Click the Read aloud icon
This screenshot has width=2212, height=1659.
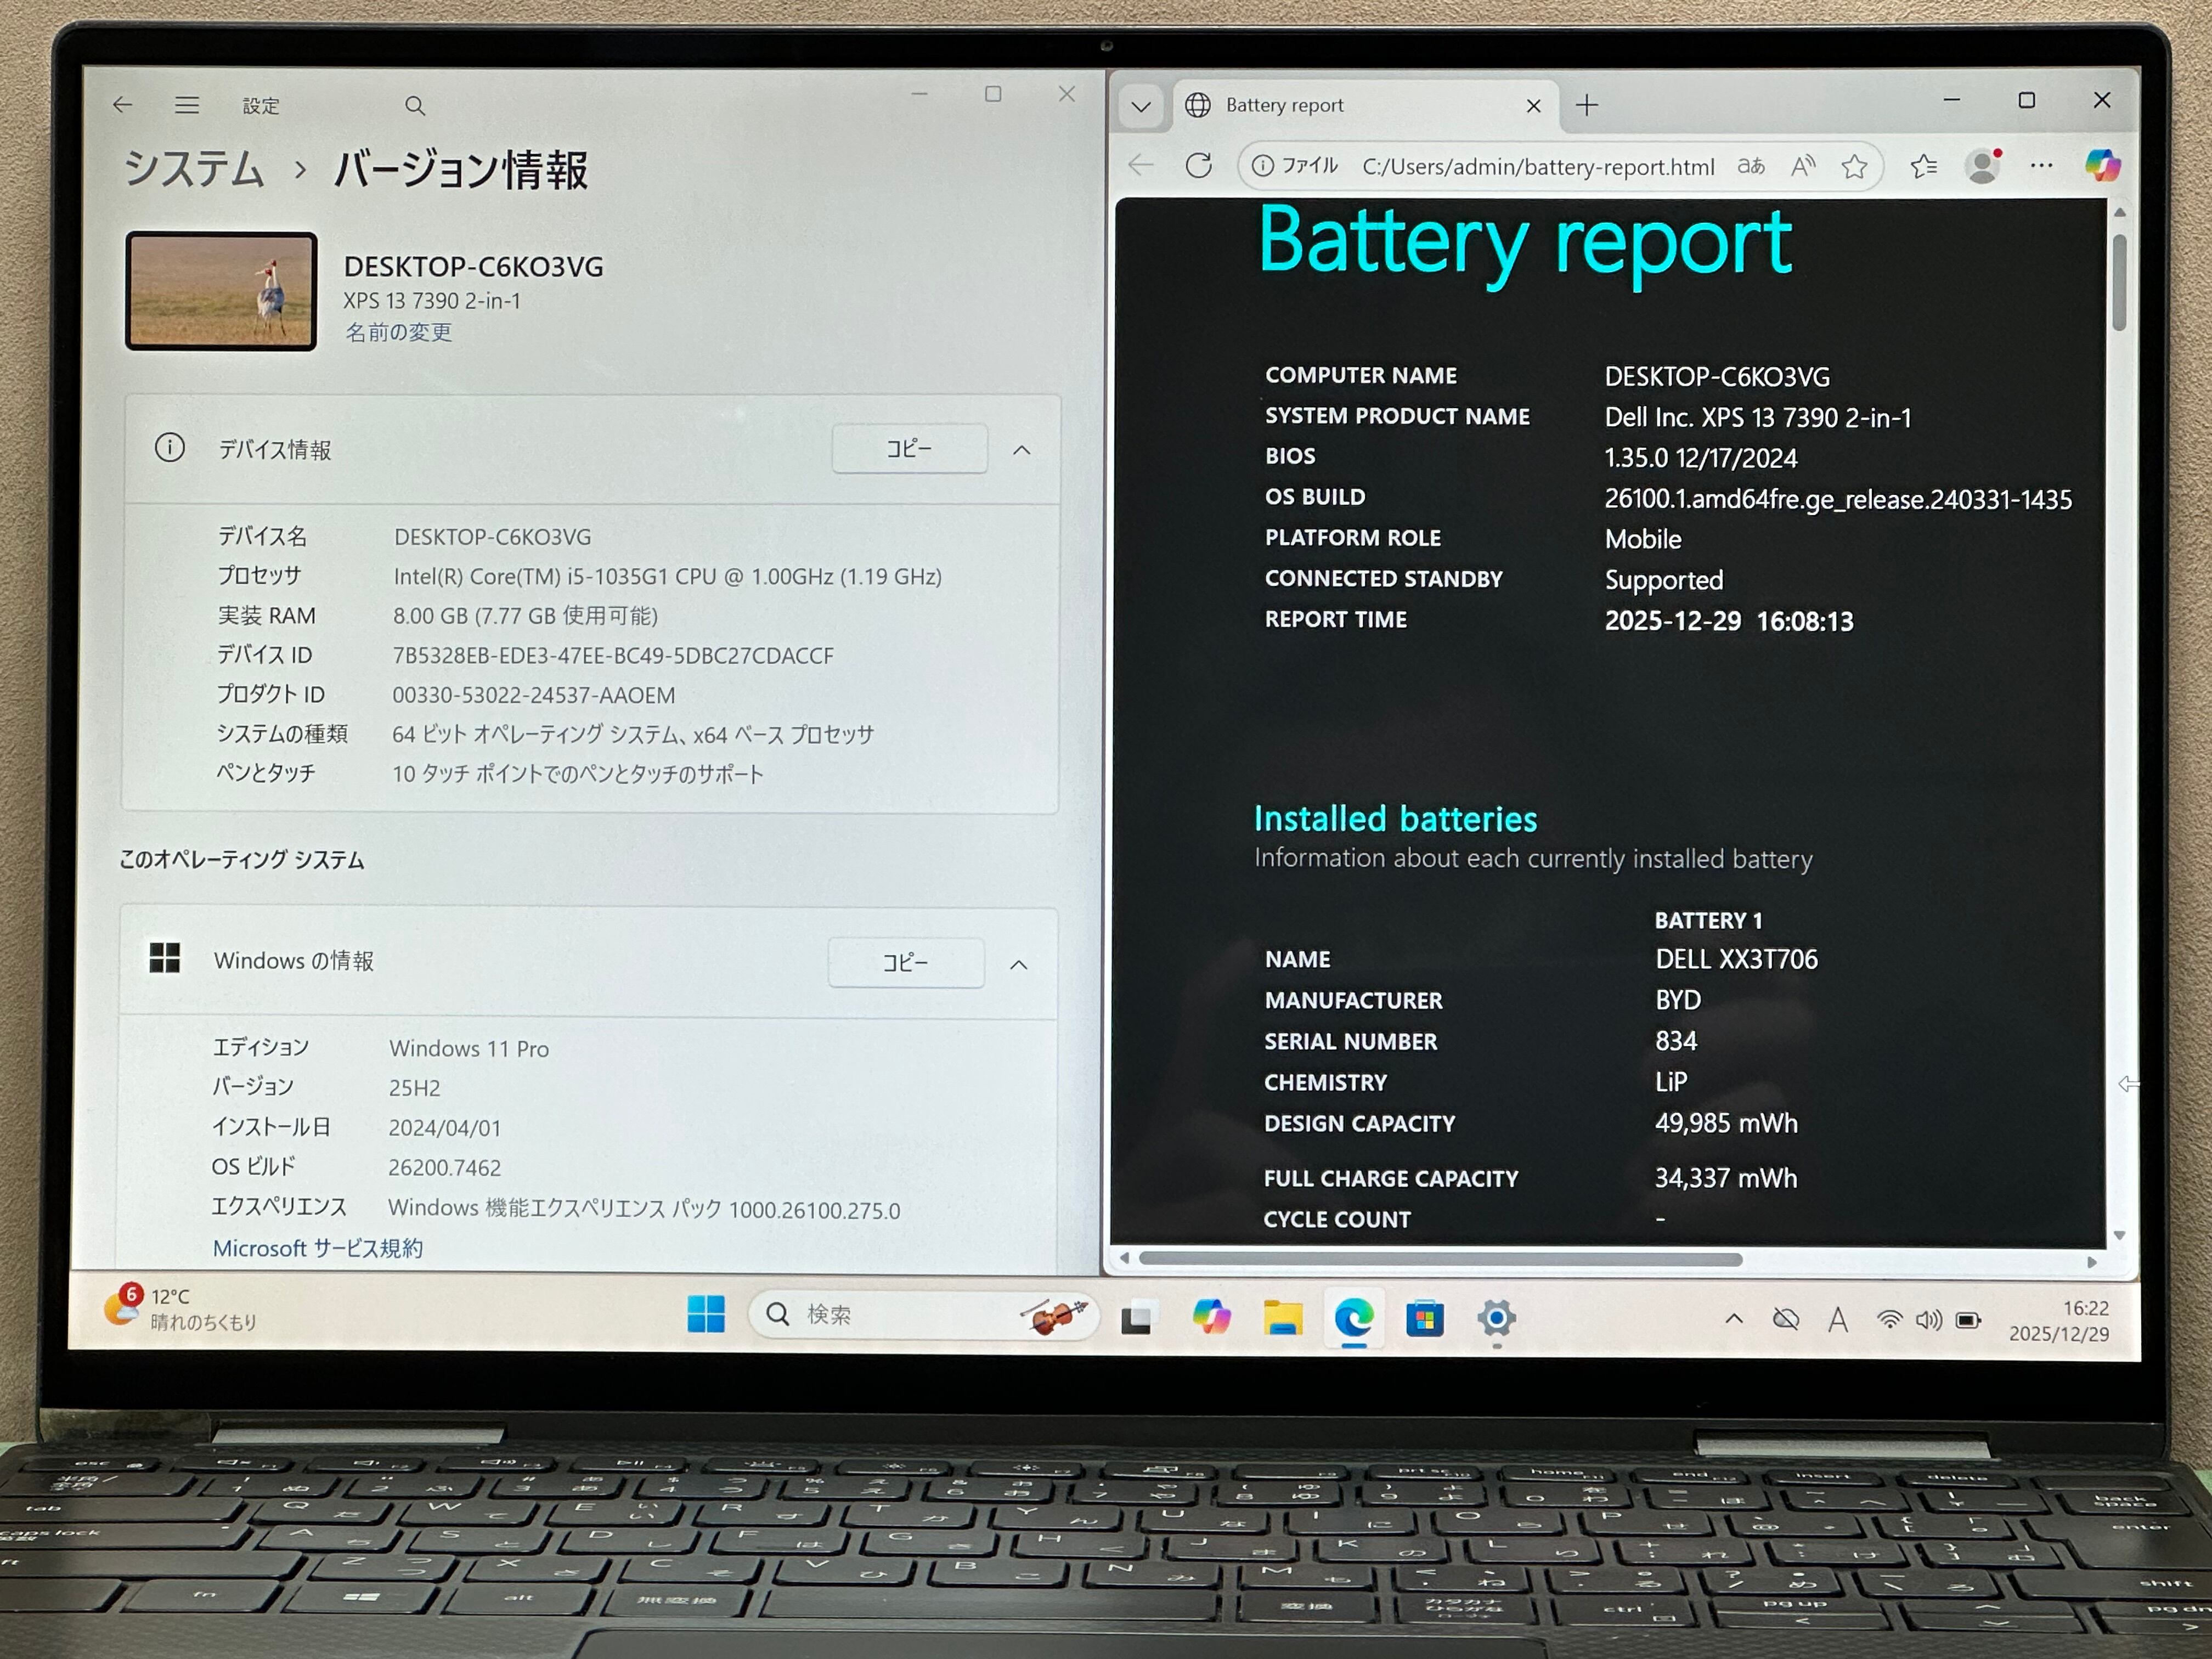pyautogui.click(x=1803, y=167)
